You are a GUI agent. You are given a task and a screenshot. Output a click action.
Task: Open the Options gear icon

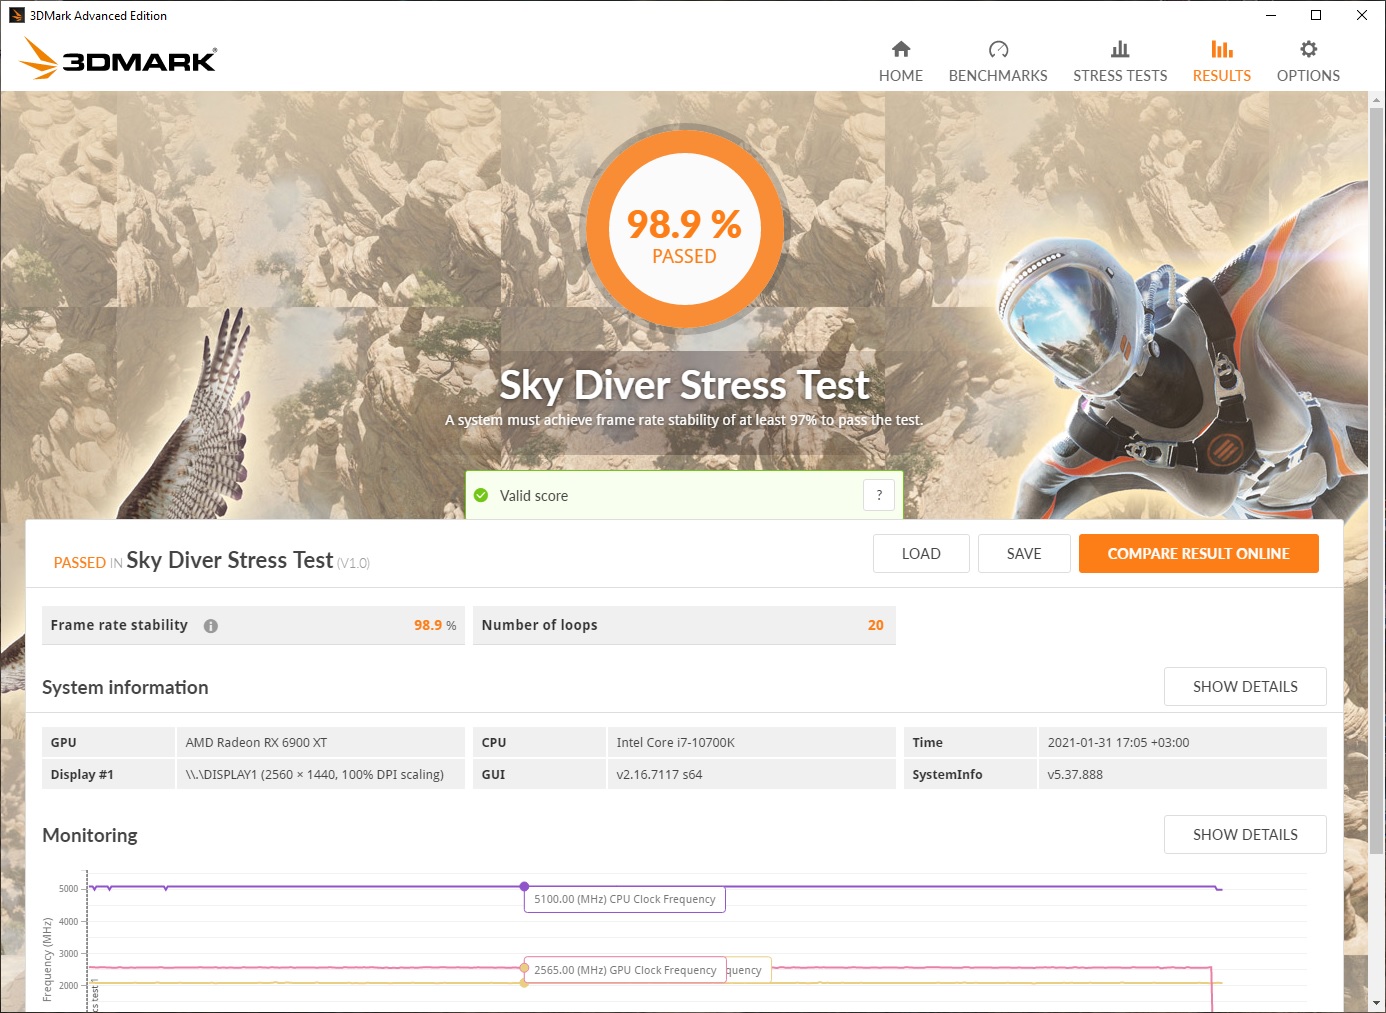tap(1308, 49)
